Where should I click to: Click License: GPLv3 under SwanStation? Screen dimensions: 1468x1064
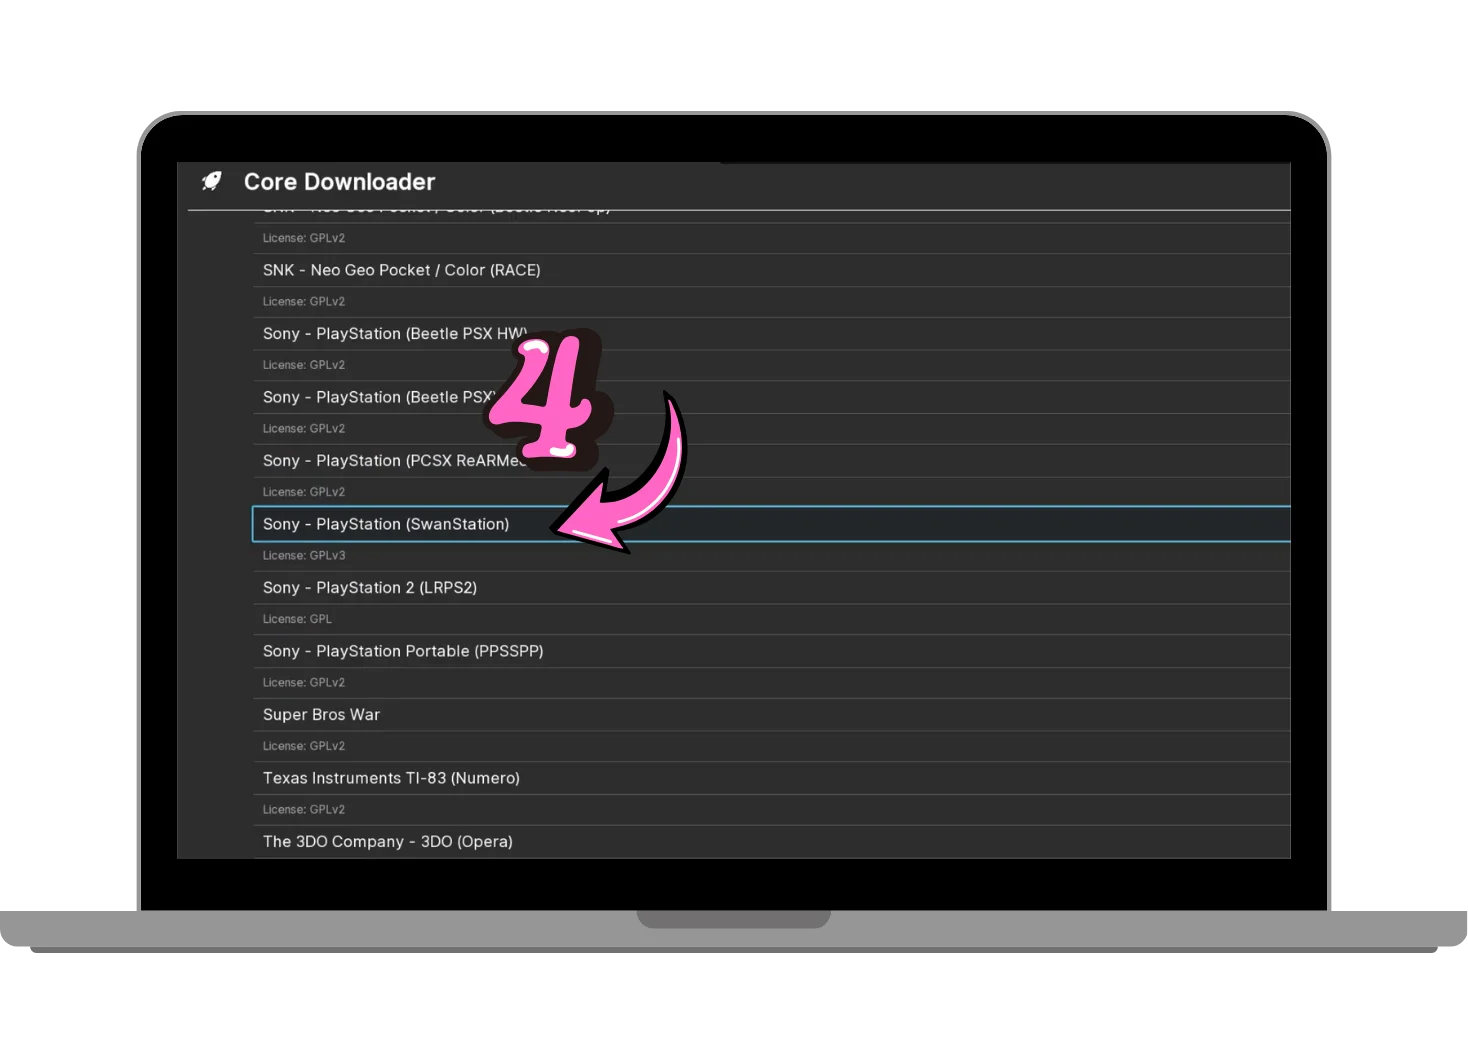304,555
